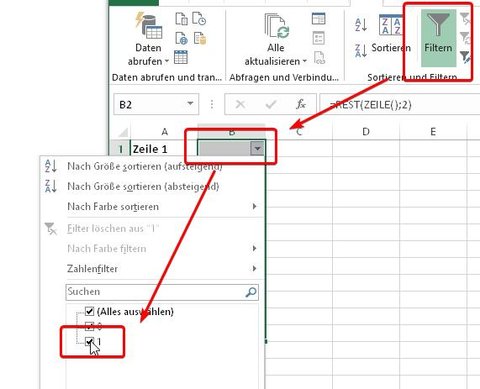Click inside the Suchen filter search field

coord(155,292)
